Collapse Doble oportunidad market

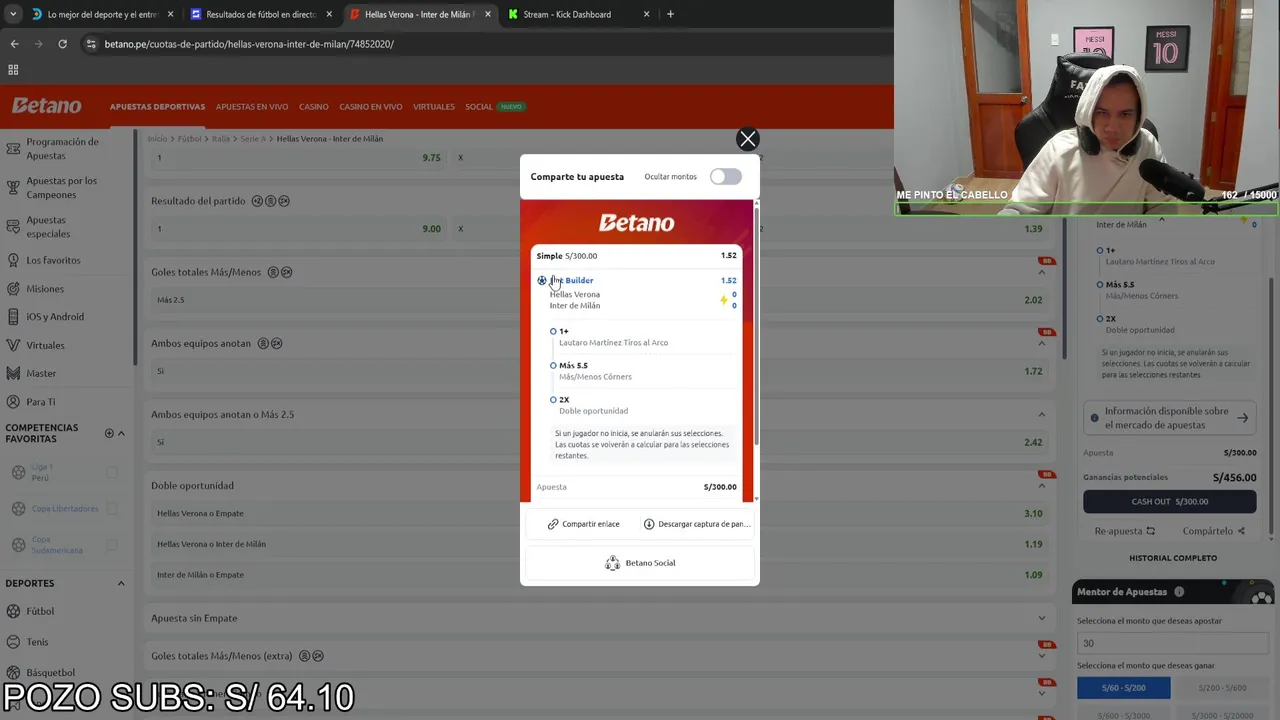pyautogui.click(x=1041, y=485)
